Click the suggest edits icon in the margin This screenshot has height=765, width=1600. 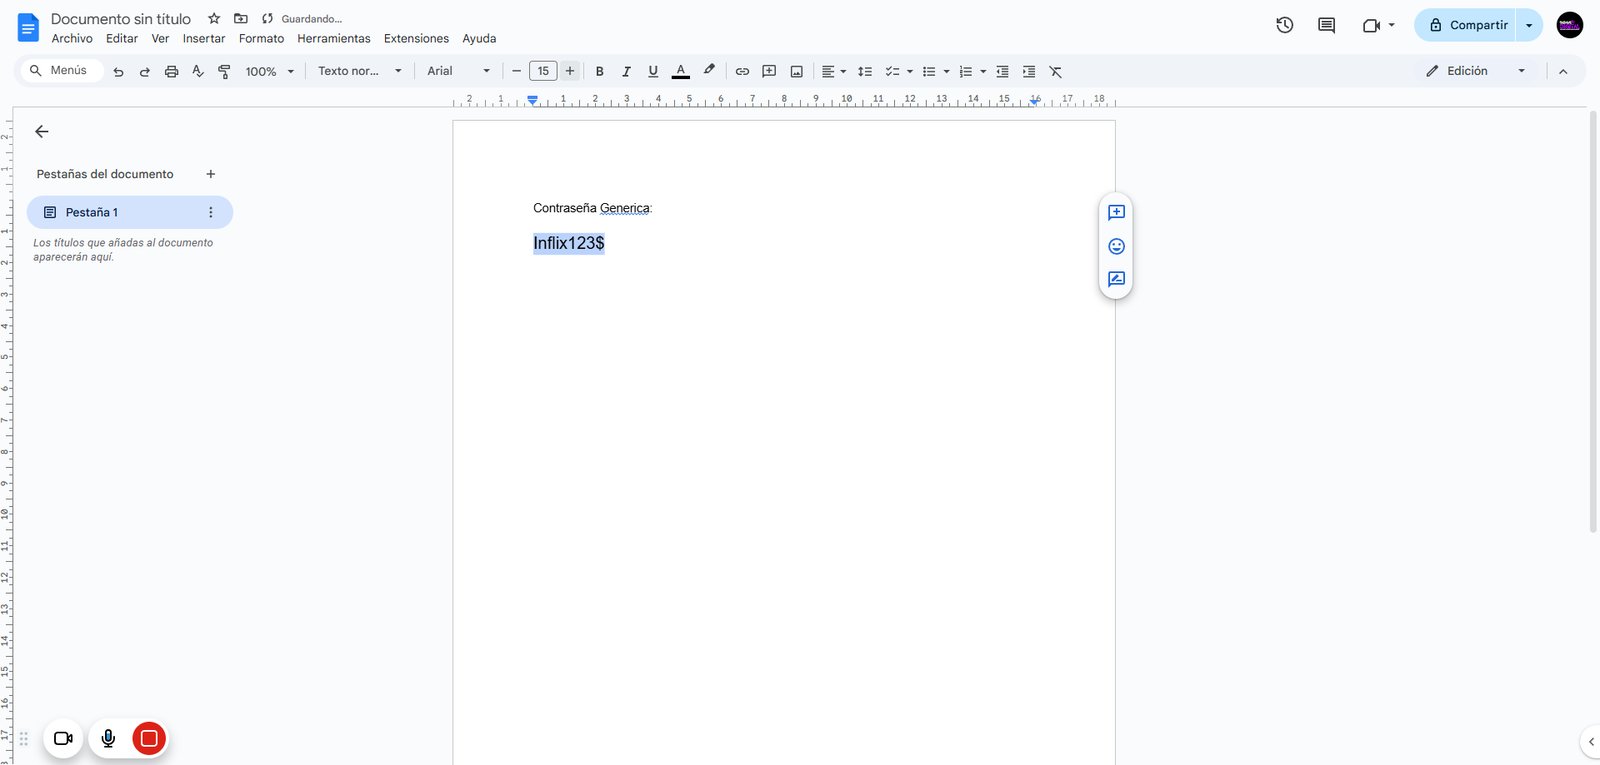coord(1117,279)
